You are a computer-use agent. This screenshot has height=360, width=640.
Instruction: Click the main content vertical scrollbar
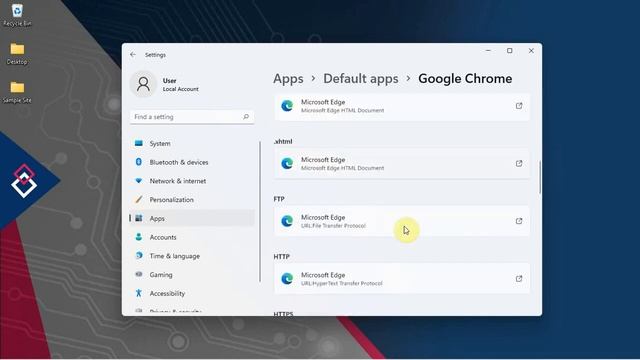(540, 177)
